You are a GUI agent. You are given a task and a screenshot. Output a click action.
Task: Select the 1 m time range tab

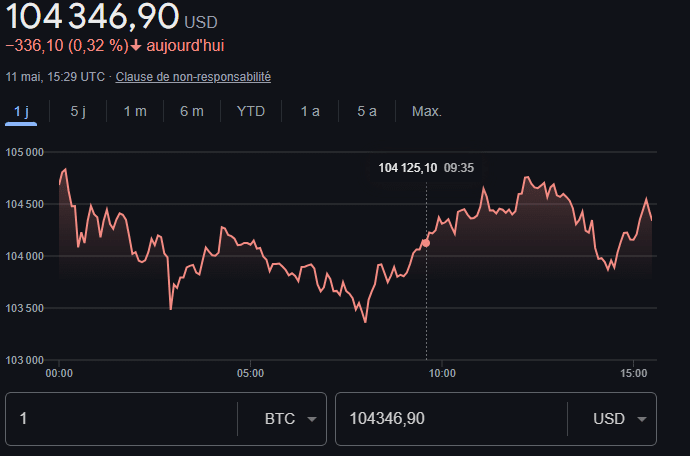click(135, 111)
